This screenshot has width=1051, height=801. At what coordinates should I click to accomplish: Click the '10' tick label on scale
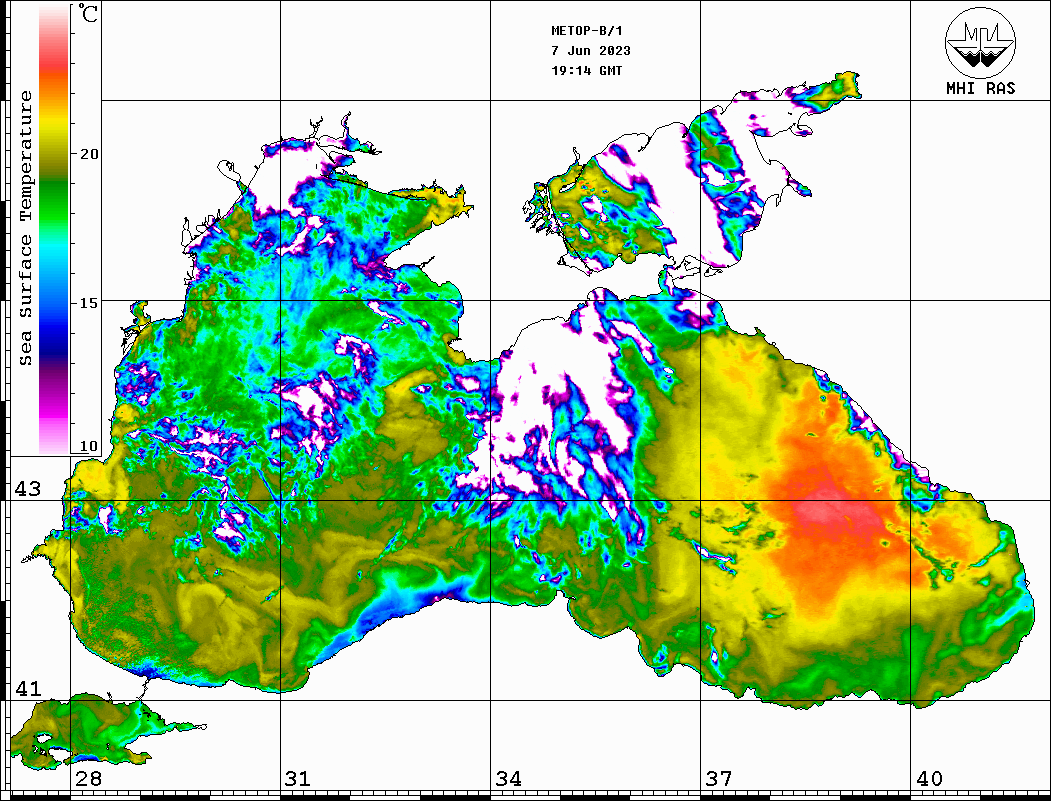pyautogui.click(x=88, y=446)
